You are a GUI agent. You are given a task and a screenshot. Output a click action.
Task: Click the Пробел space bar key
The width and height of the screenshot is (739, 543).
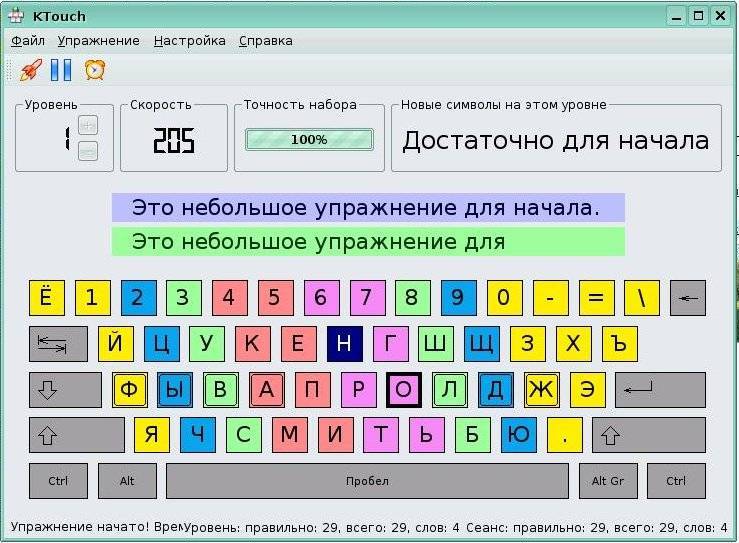368,481
